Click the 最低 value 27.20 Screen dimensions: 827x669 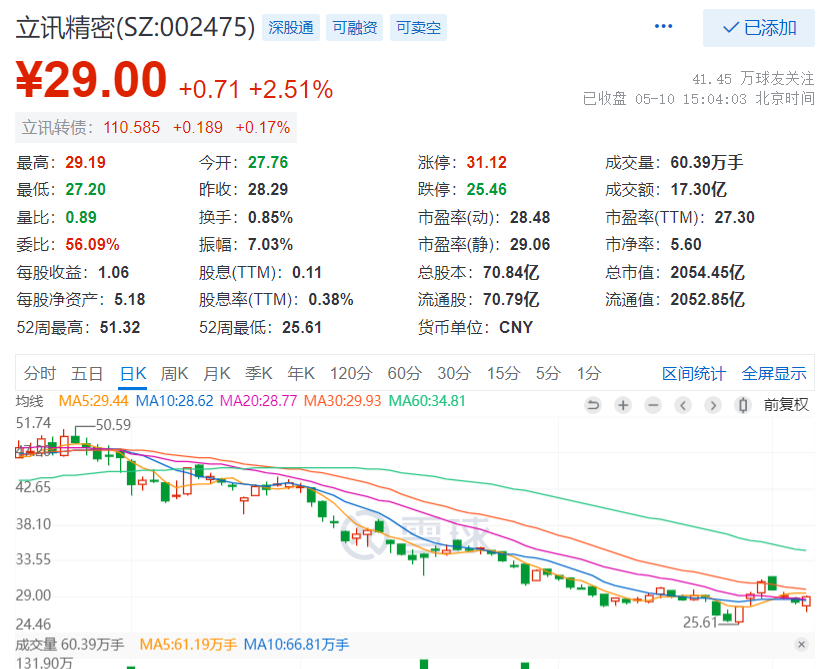[x=85, y=189]
